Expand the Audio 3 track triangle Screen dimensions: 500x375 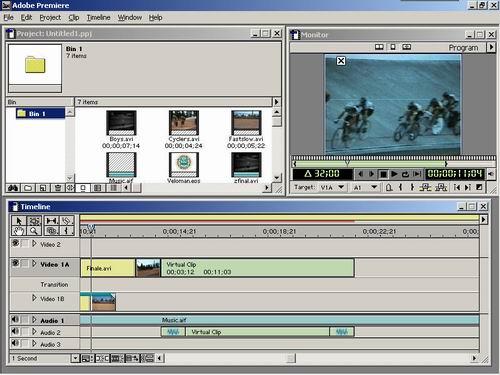click(x=34, y=343)
